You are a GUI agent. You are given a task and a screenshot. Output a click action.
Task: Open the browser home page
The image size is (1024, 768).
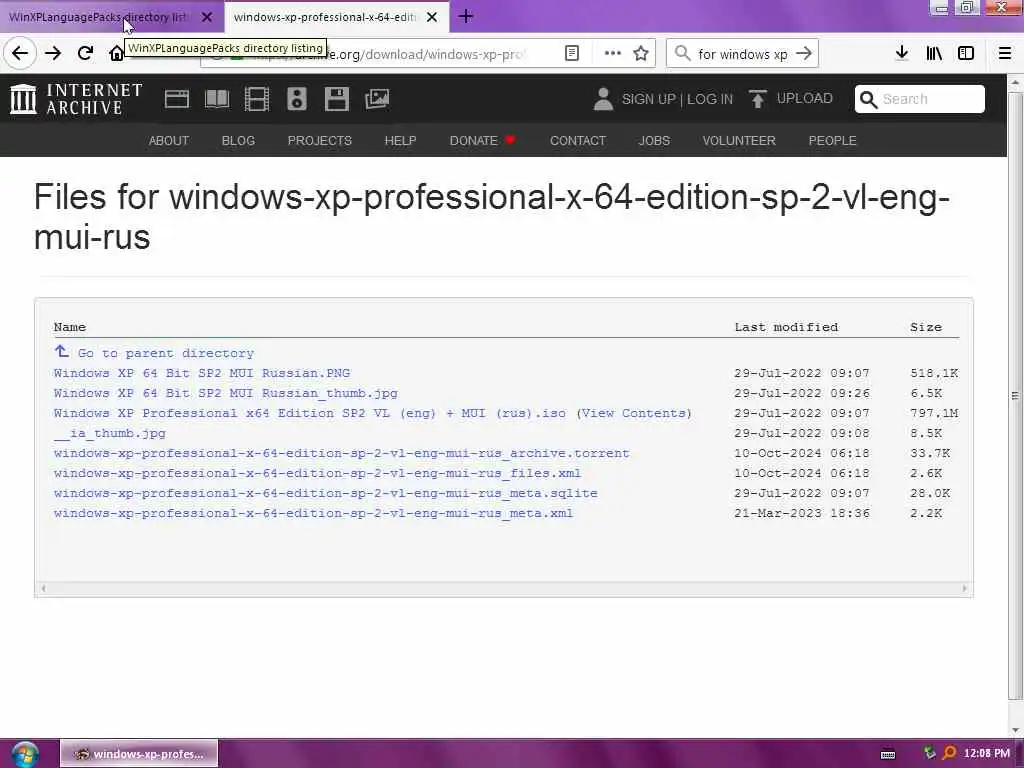116,54
